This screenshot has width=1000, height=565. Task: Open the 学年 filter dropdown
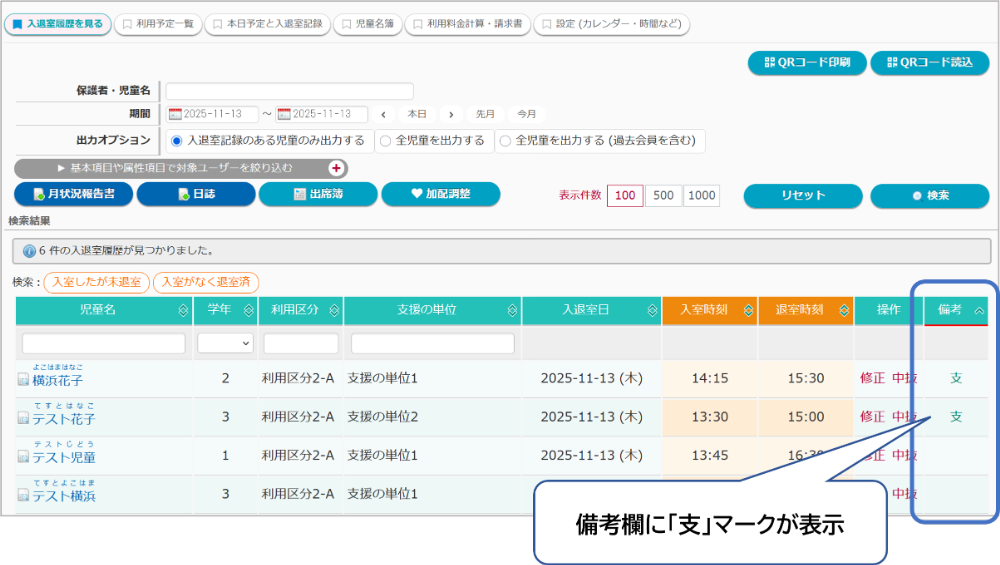[x=226, y=343]
